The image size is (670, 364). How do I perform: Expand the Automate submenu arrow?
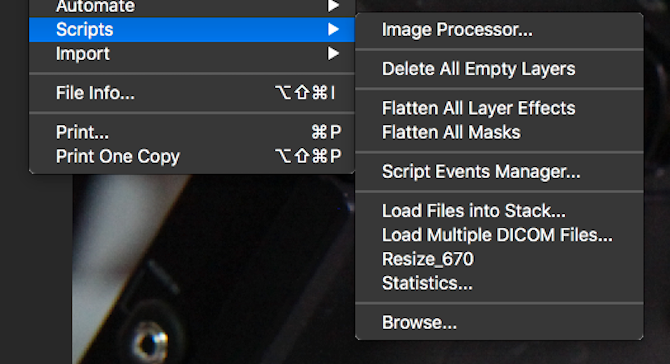(333, 6)
